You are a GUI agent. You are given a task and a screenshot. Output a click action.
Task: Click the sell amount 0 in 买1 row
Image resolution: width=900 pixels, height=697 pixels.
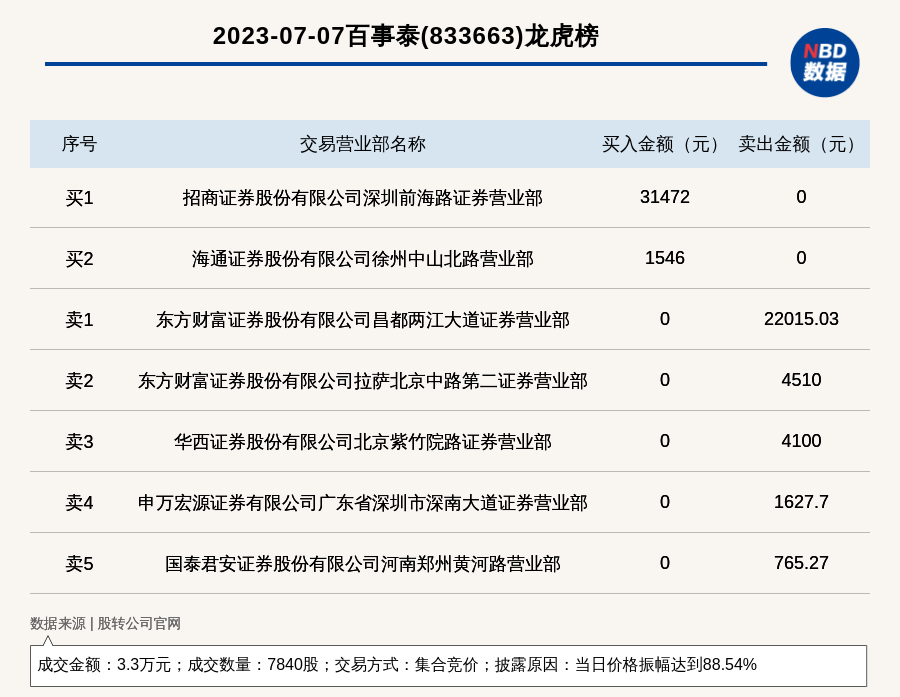pos(801,197)
